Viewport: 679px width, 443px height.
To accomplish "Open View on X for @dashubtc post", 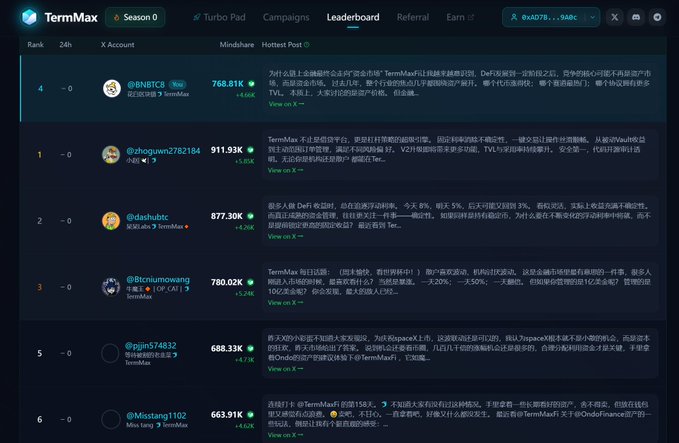I will (x=285, y=236).
